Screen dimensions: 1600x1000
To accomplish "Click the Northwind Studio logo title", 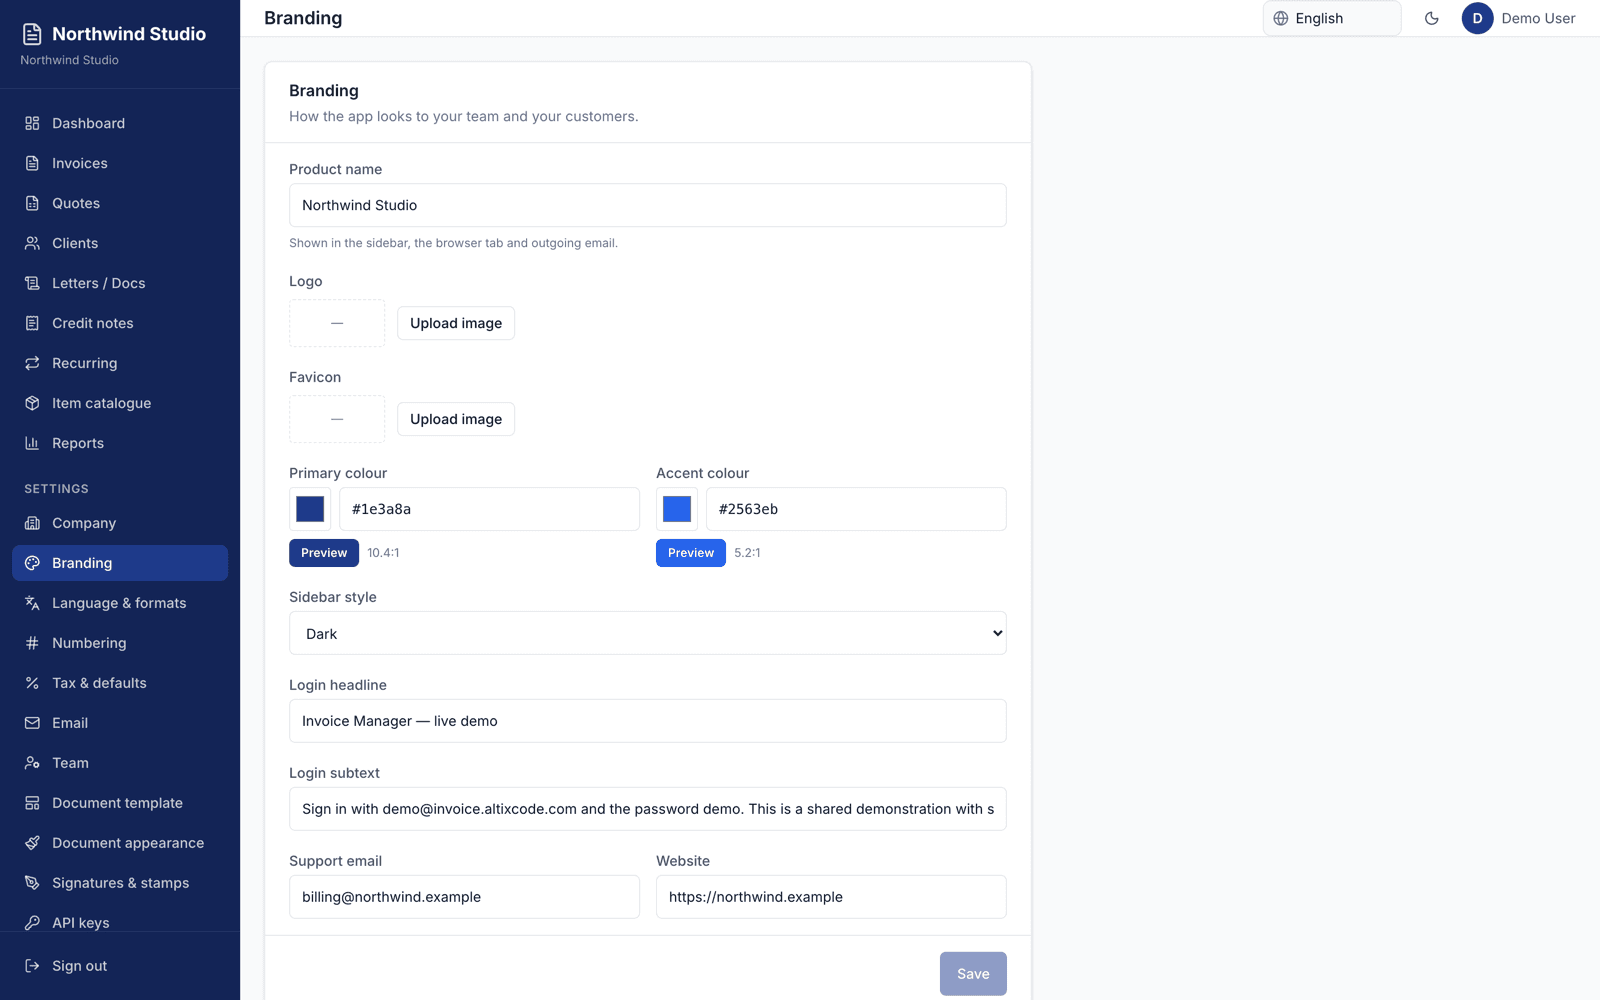I will coord(129,34).
